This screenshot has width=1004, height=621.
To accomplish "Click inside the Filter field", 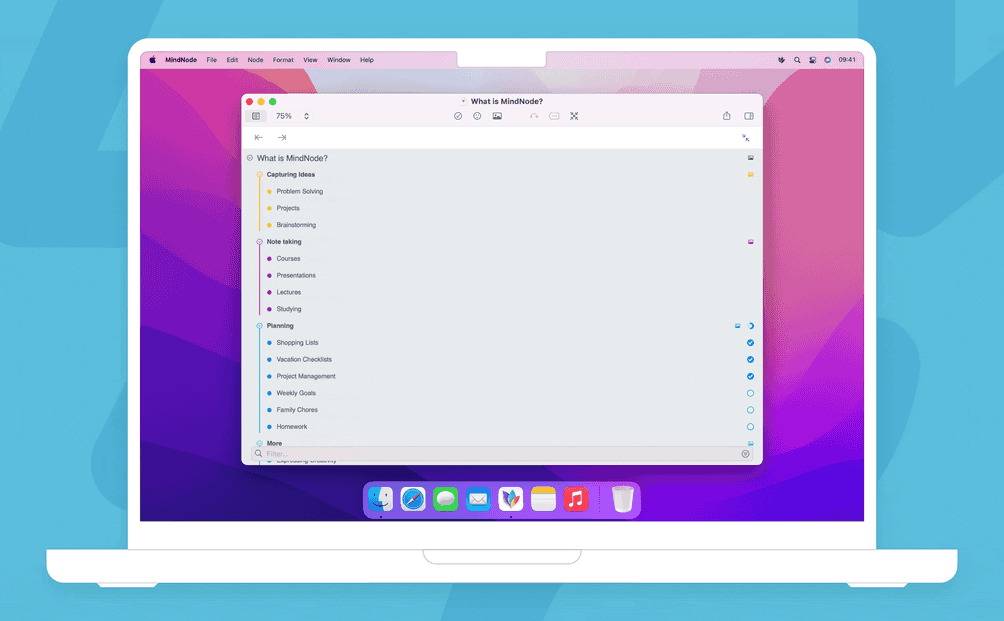I will (x=400, y=453).
